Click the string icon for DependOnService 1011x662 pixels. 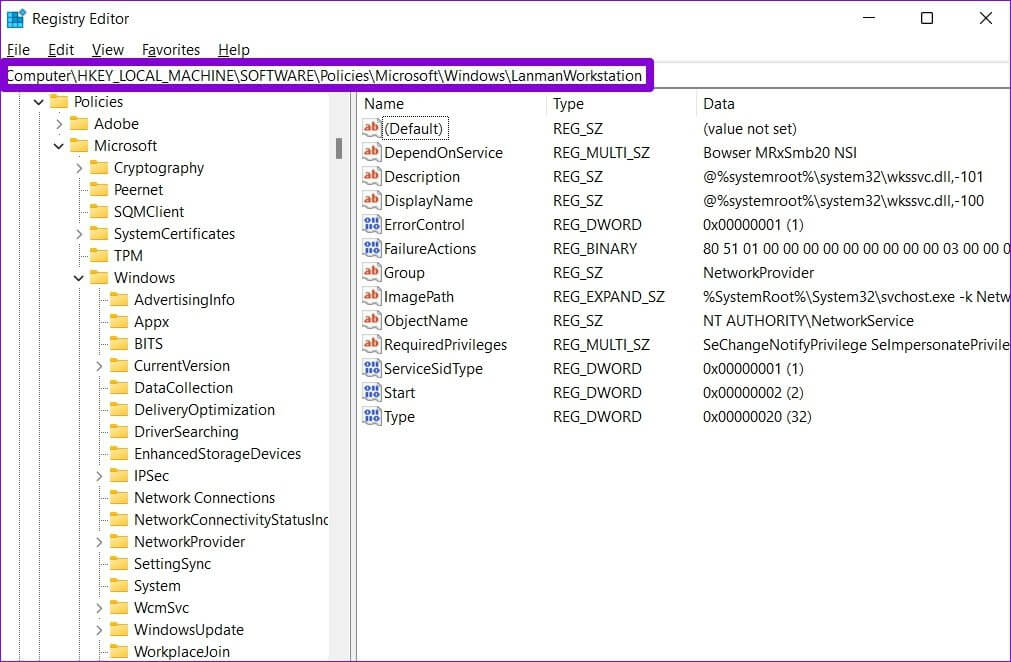371,152
